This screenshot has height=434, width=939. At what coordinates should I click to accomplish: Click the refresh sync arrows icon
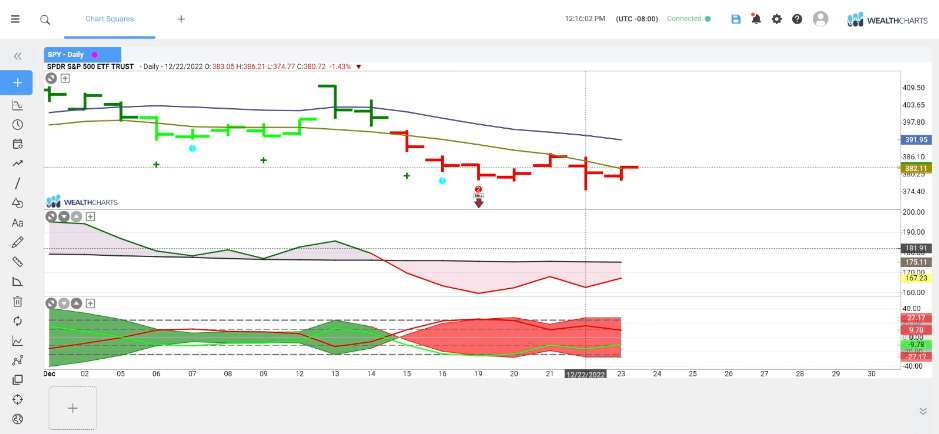click(17, 321)
